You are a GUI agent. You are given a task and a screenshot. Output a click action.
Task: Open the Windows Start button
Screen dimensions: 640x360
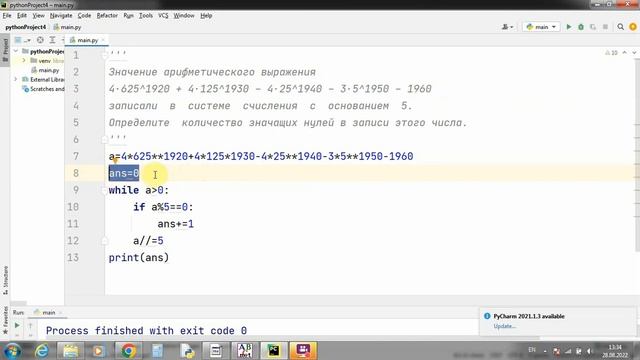(13, 351)
